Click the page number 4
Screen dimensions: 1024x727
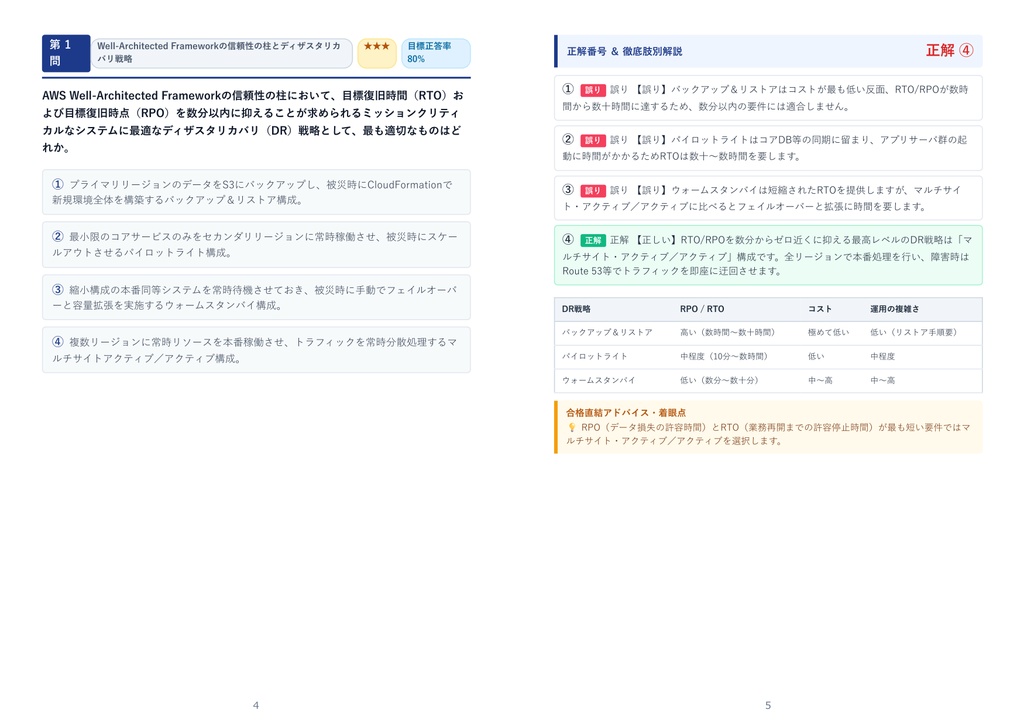256,705
